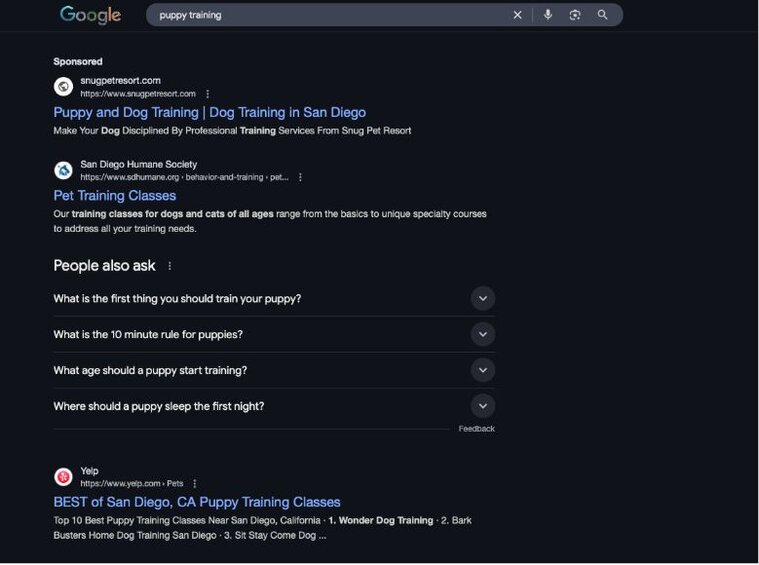Click the magnifying glass search icon
Screen dimensions: 759x565
pyautogui.click(x=602, y=15)
